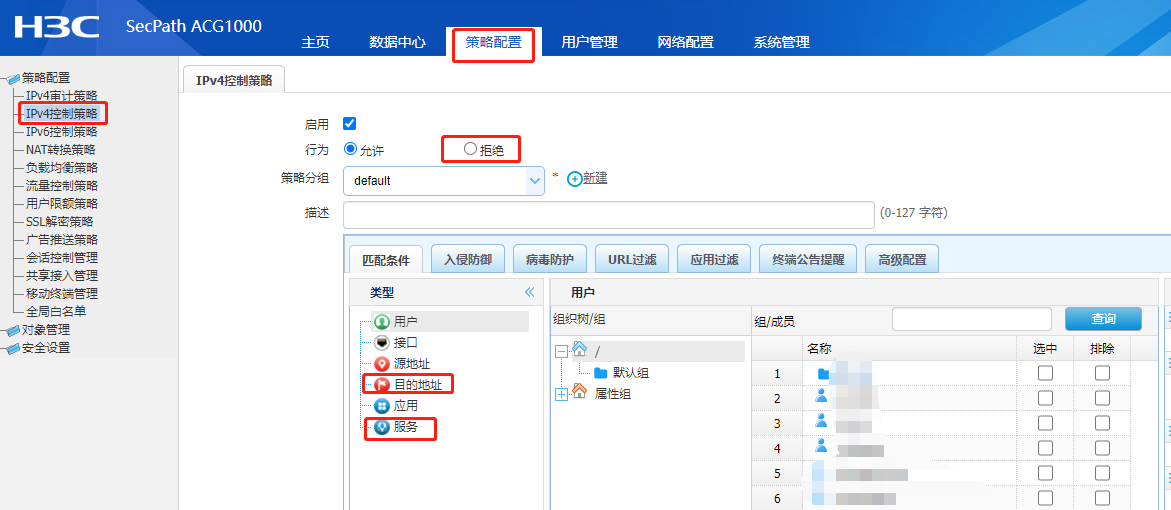Open IPv4审计策略 in sidebar
Viewport: 1171px width, 510px height.
coord(61,96)
